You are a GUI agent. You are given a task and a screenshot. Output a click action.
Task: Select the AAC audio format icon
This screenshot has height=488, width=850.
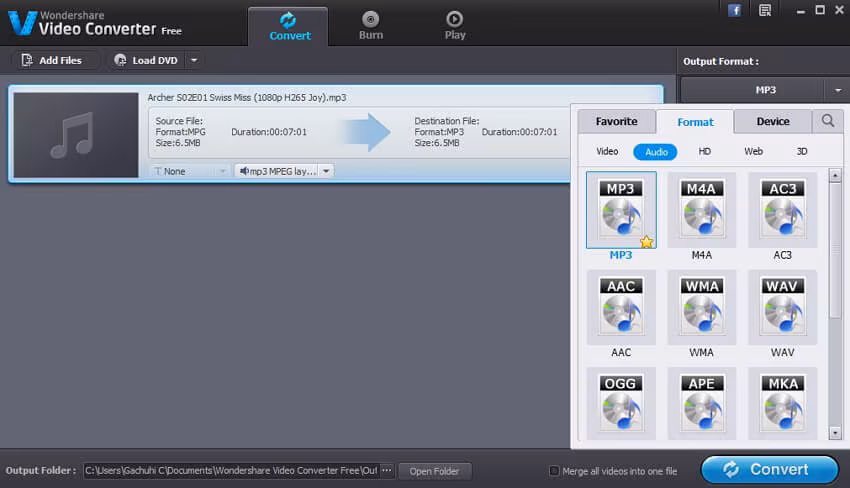[x=621, y=307]
